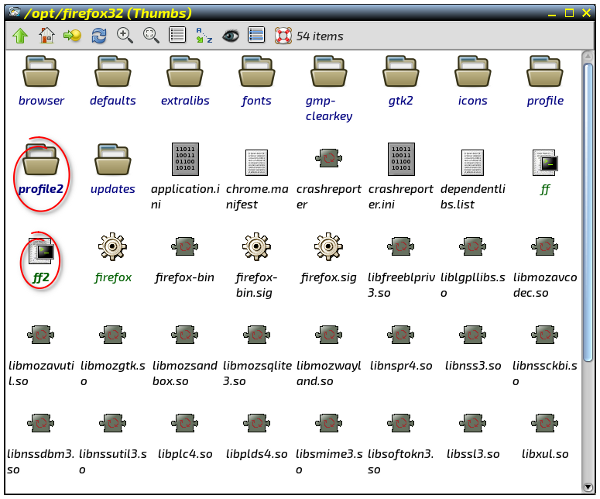Switch the list details view icon
The height and width of the screenshot is (499, 600).
click(177, 35)
